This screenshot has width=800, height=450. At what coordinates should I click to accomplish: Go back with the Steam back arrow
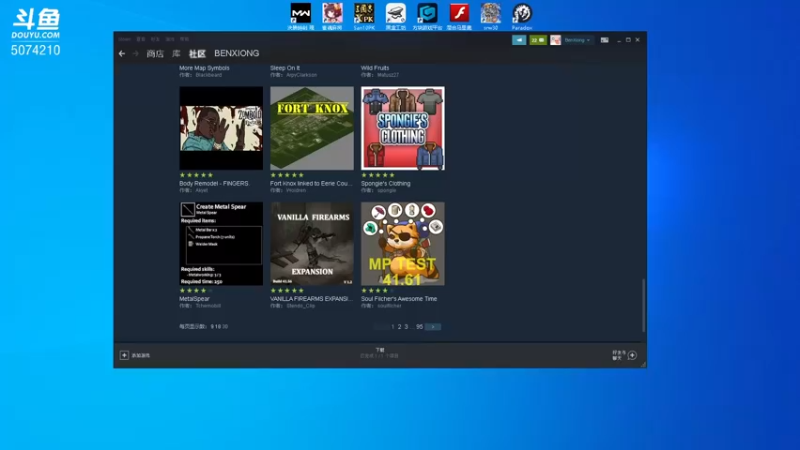pos(121,54)
